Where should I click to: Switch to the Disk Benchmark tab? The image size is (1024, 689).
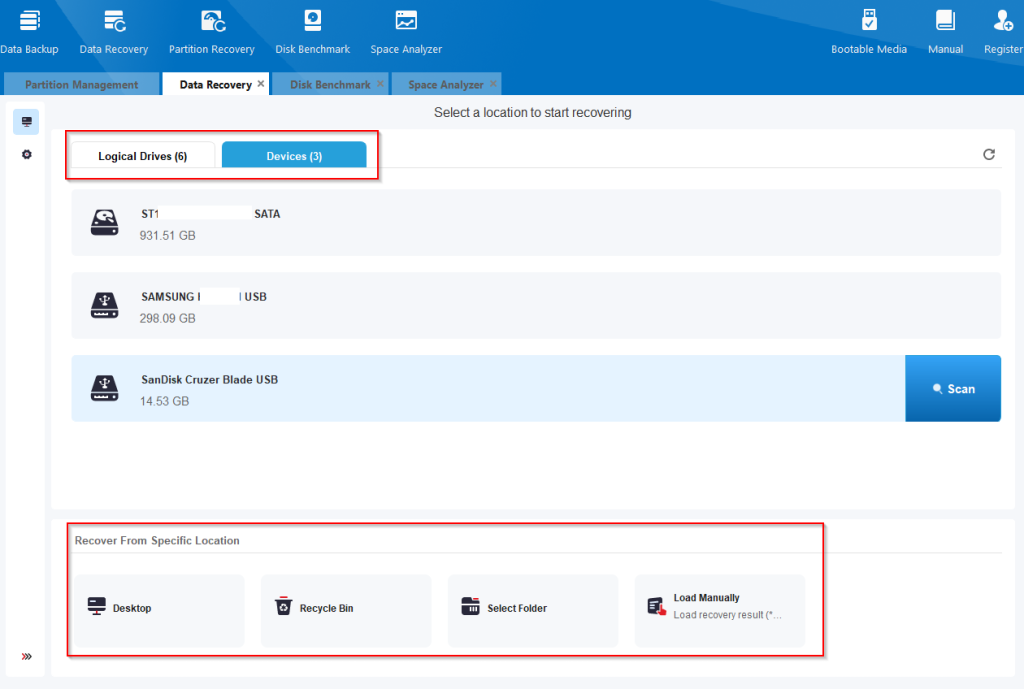(x=330, y=84)
